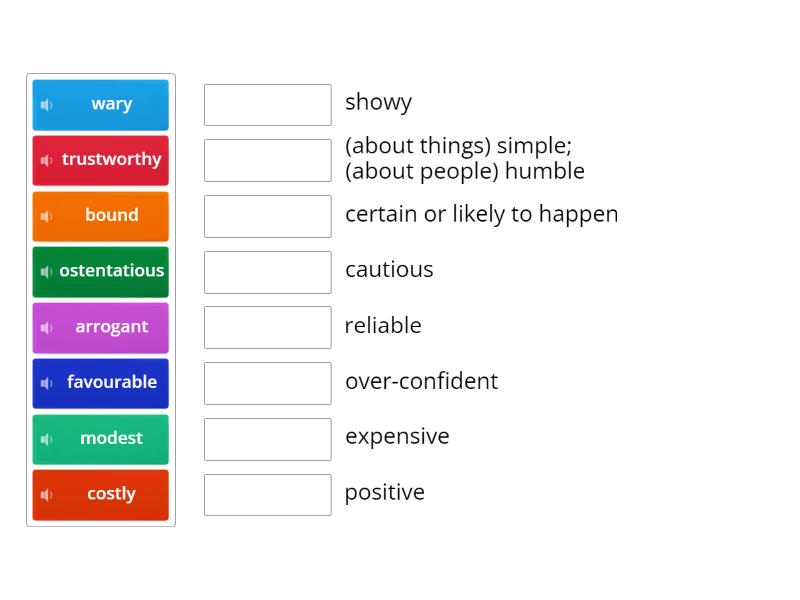The height and width of the screenshot is (600, 800).
Task: Play pronunciation of ostentatious
Action: (46, 272)
